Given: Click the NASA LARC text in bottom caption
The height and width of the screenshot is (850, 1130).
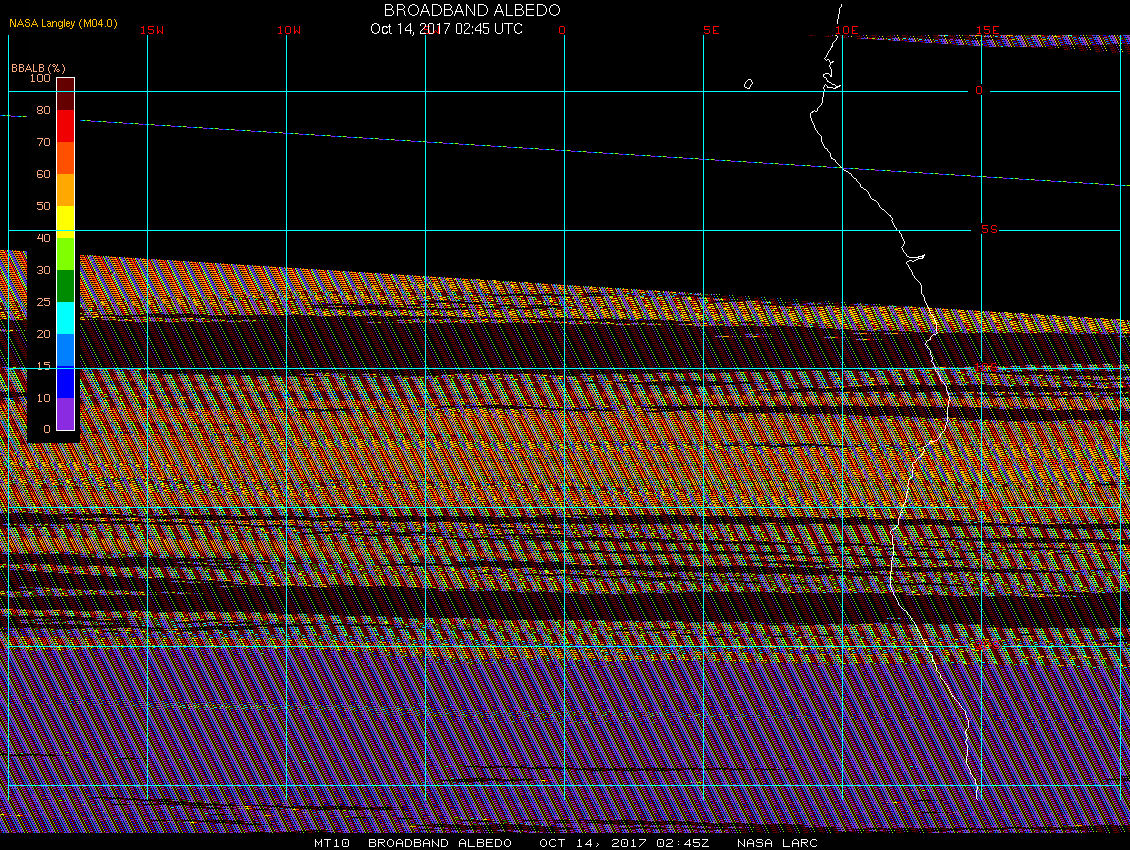Looking at the screenshot, I should (777, 843).
